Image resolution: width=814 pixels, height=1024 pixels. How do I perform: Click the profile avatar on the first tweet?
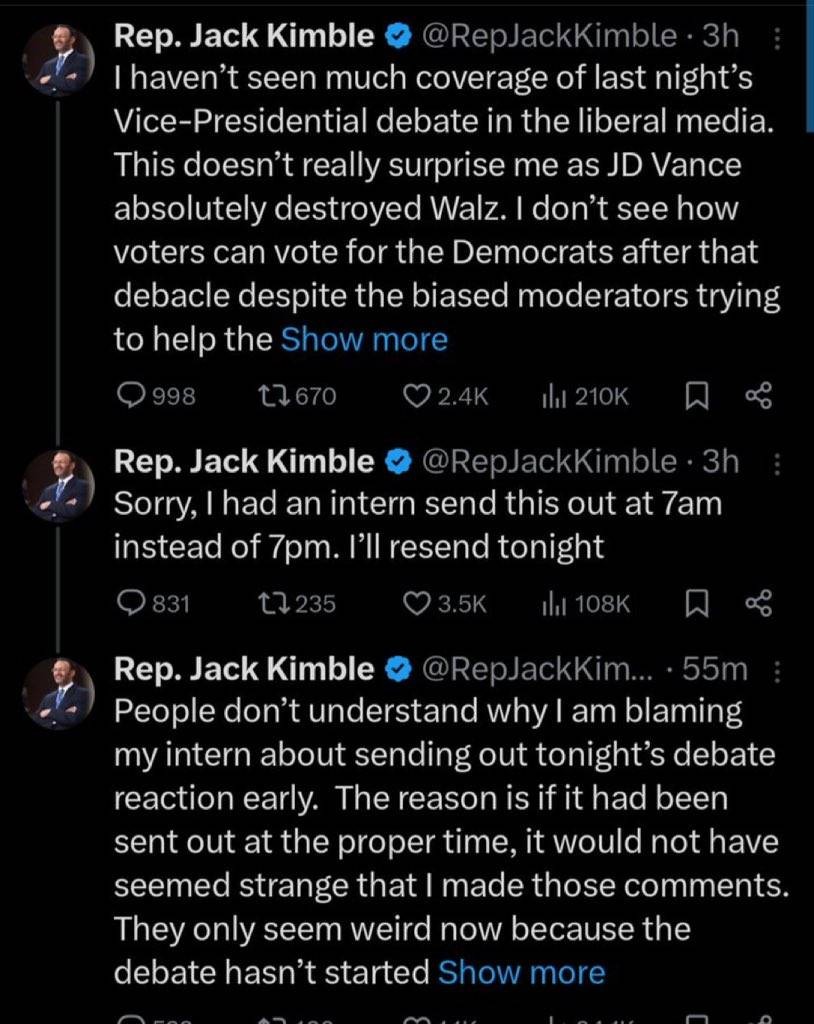58,60
